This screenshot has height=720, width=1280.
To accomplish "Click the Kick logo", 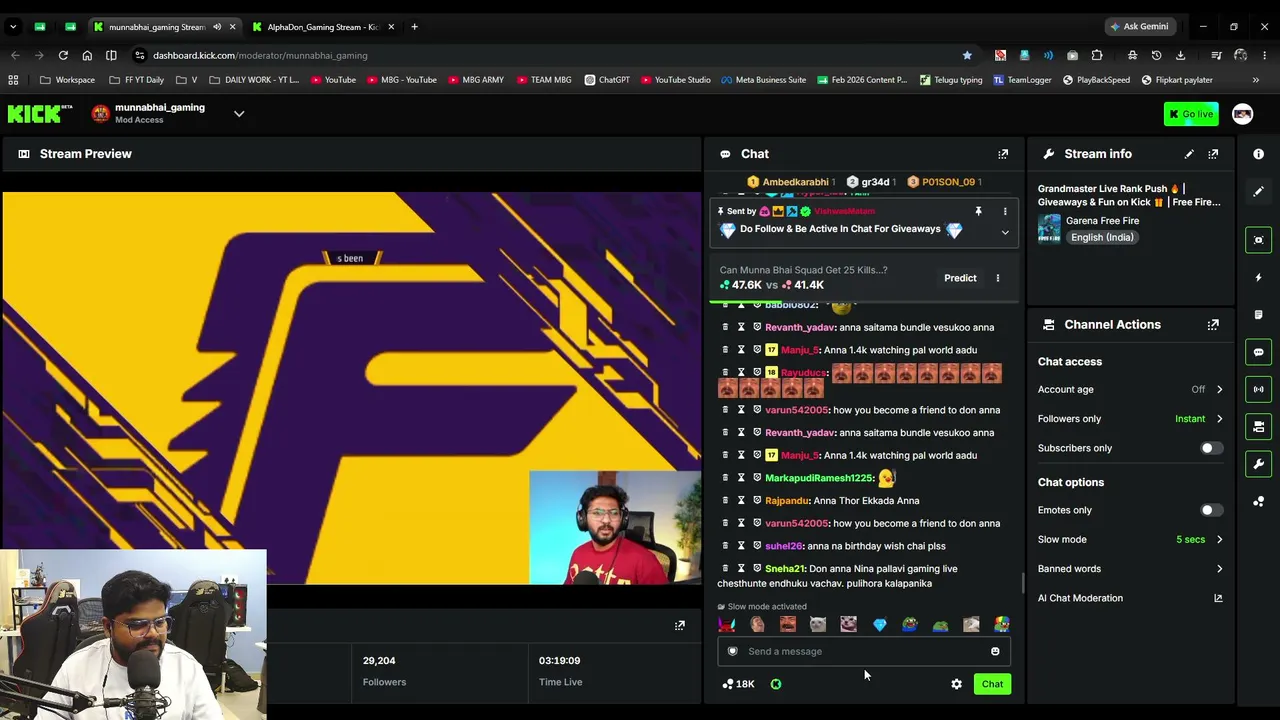I will click(40, 114).
